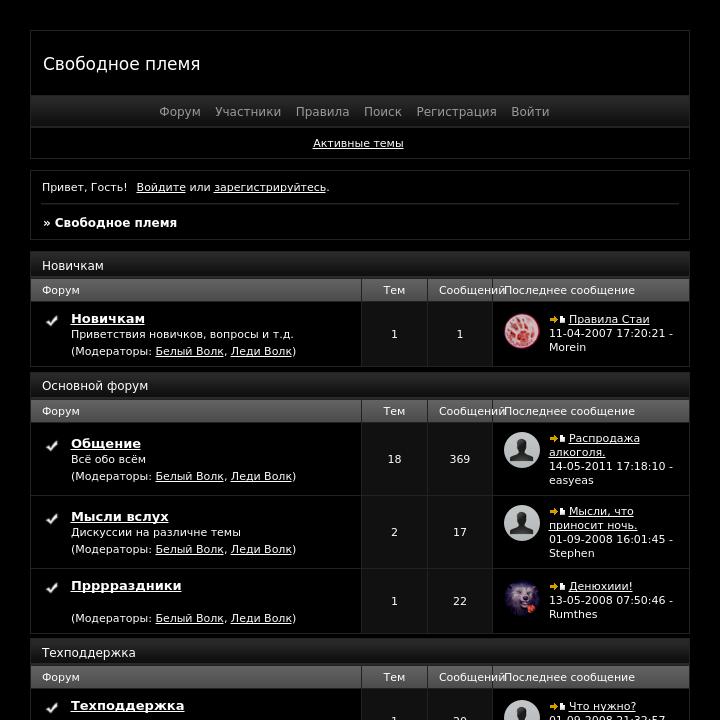
Task: Open the Регистрация page from the menu
Action: pyautogui.click(x=456, y=112)
